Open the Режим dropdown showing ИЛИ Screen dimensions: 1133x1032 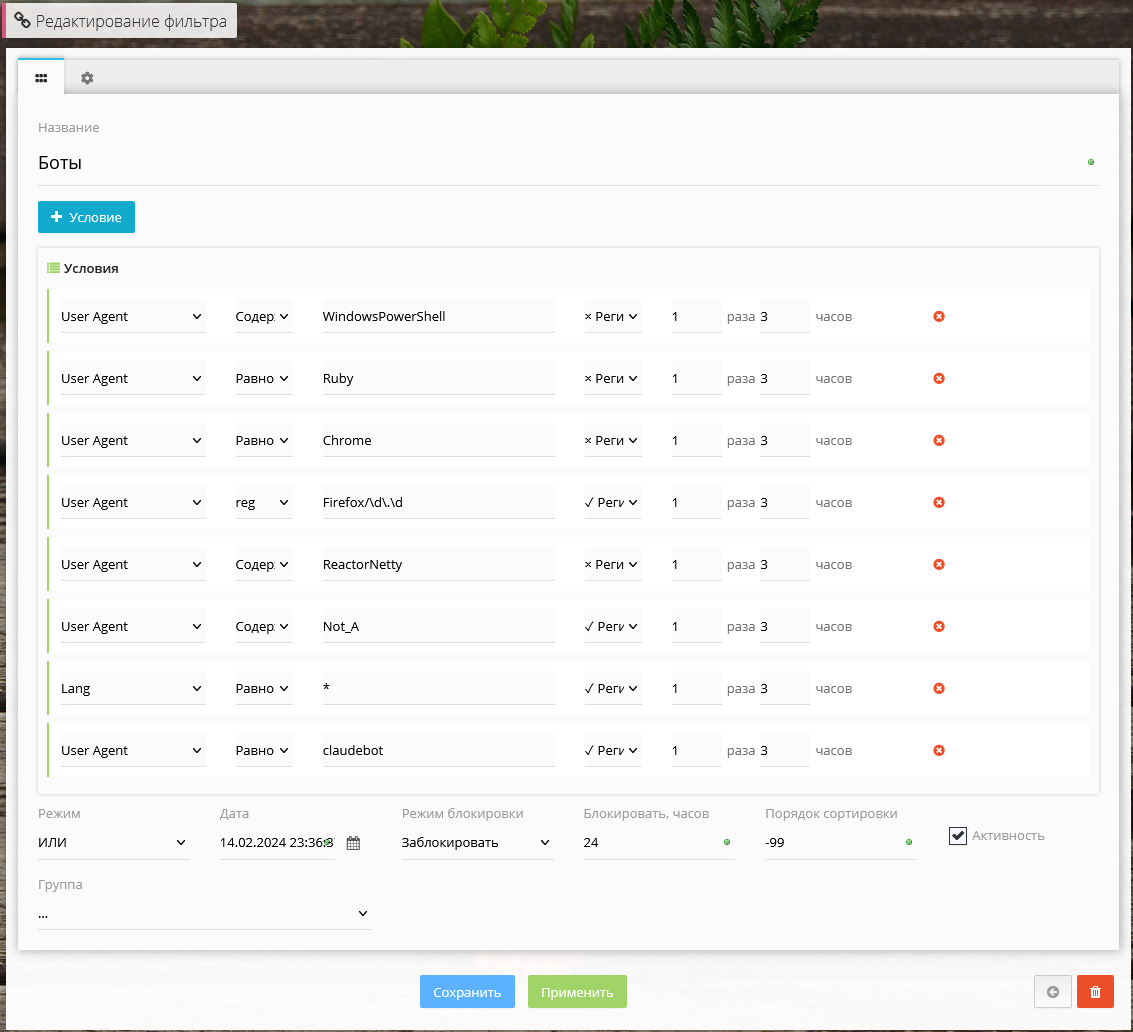112,843
